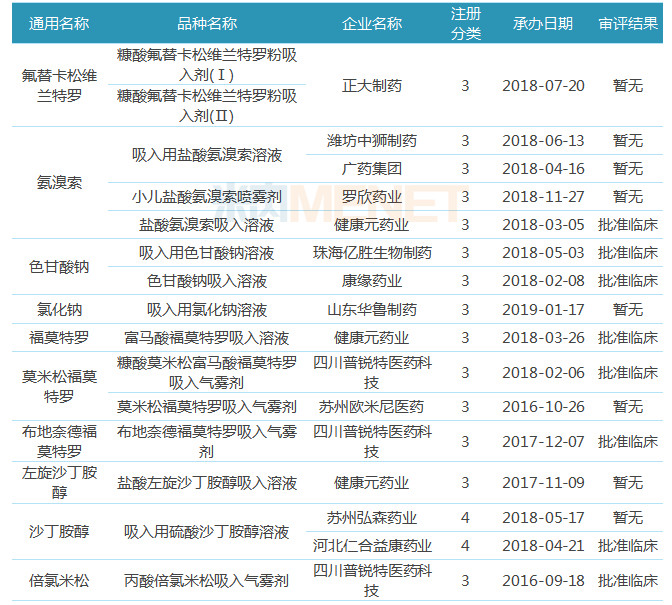
Task: Click 富马酸福莫特罗吸入溶液 product cell
Action: pos(207,338)
